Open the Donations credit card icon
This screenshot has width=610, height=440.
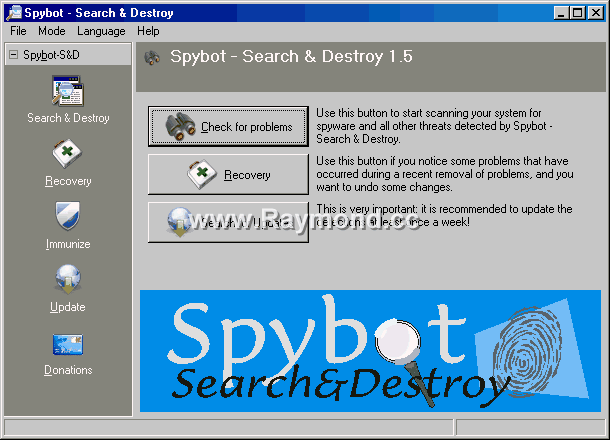68,344
